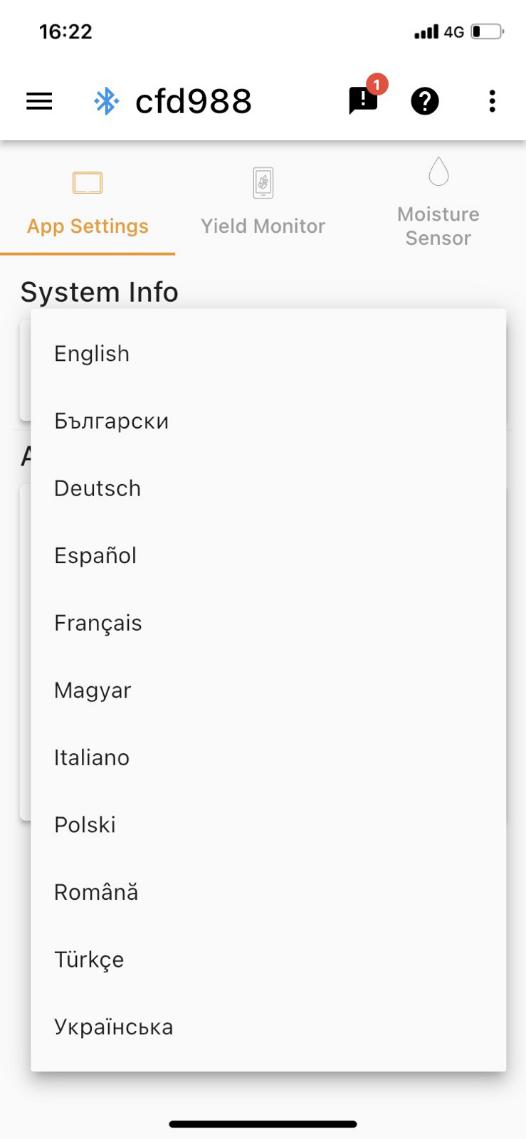Choose Türkçe from the dropdown
The image size is (526, 1139).
tap(268, 960)
